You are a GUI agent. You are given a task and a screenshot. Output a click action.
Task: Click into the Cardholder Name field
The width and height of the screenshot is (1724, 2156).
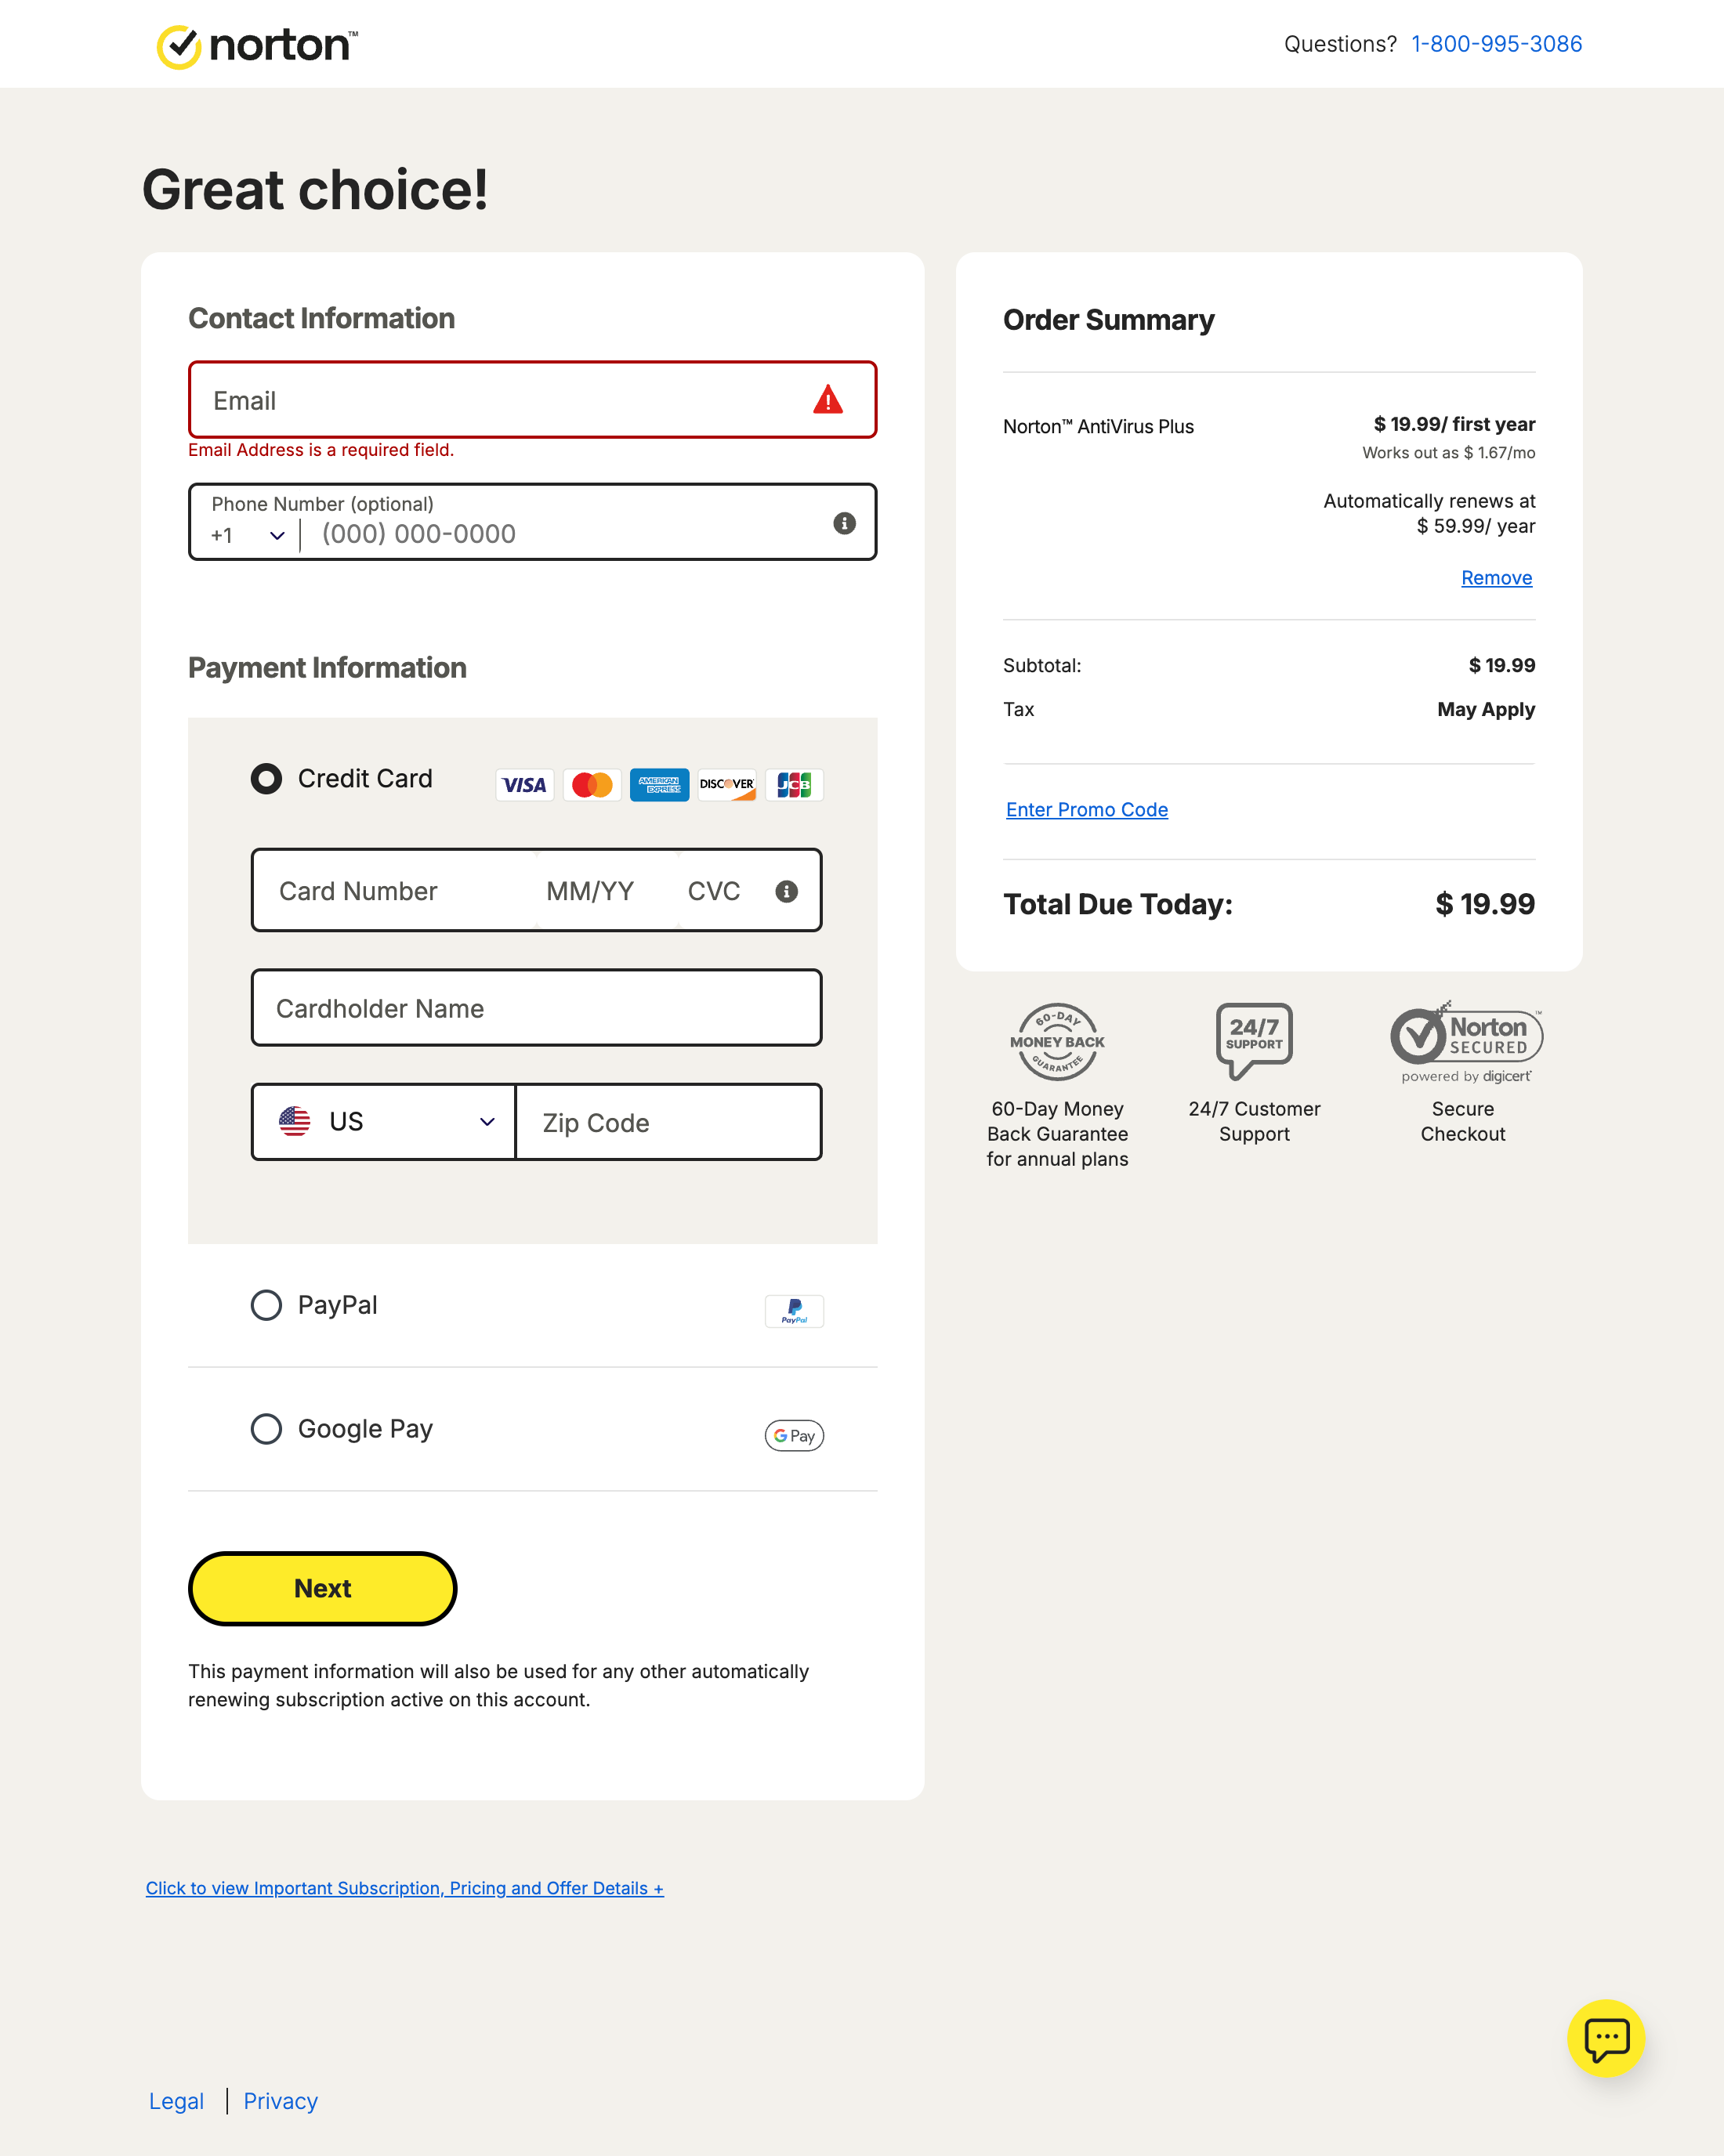(x=536, y=1008)
